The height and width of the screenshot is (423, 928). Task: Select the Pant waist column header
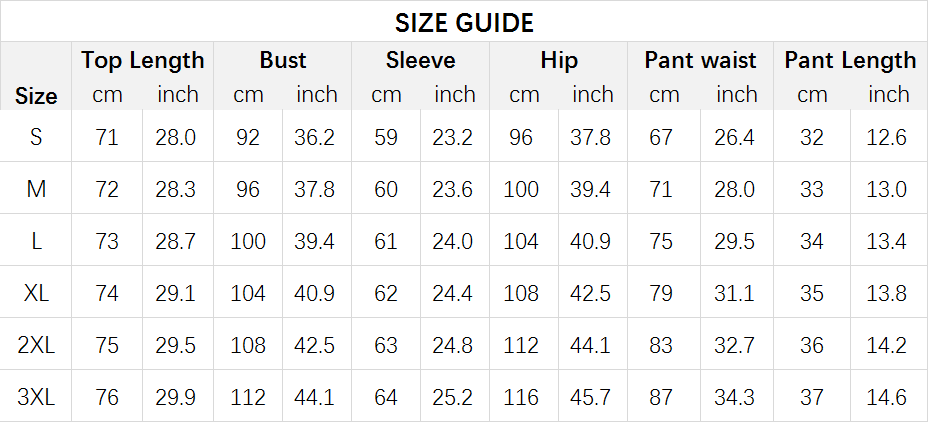point(700,60)
